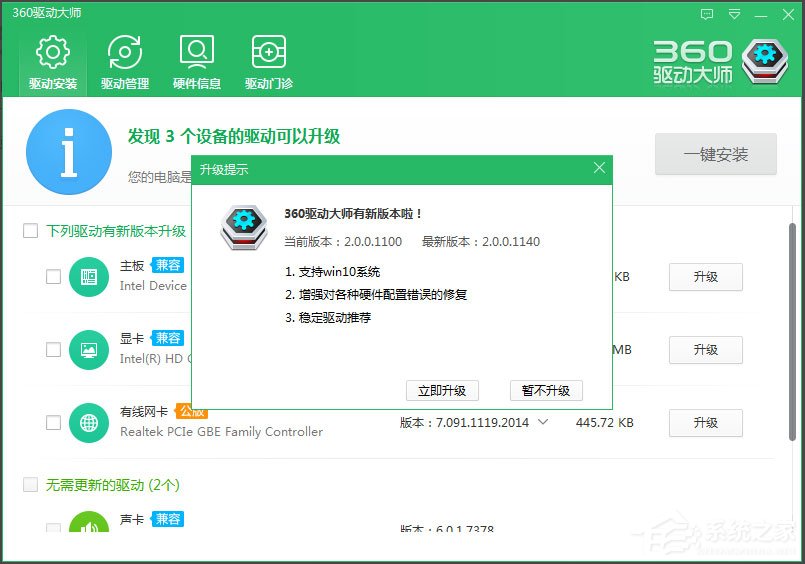Click the 主板 motherboard device icon
The height and width of the screenshot is (564, 805).
(89, 277)
